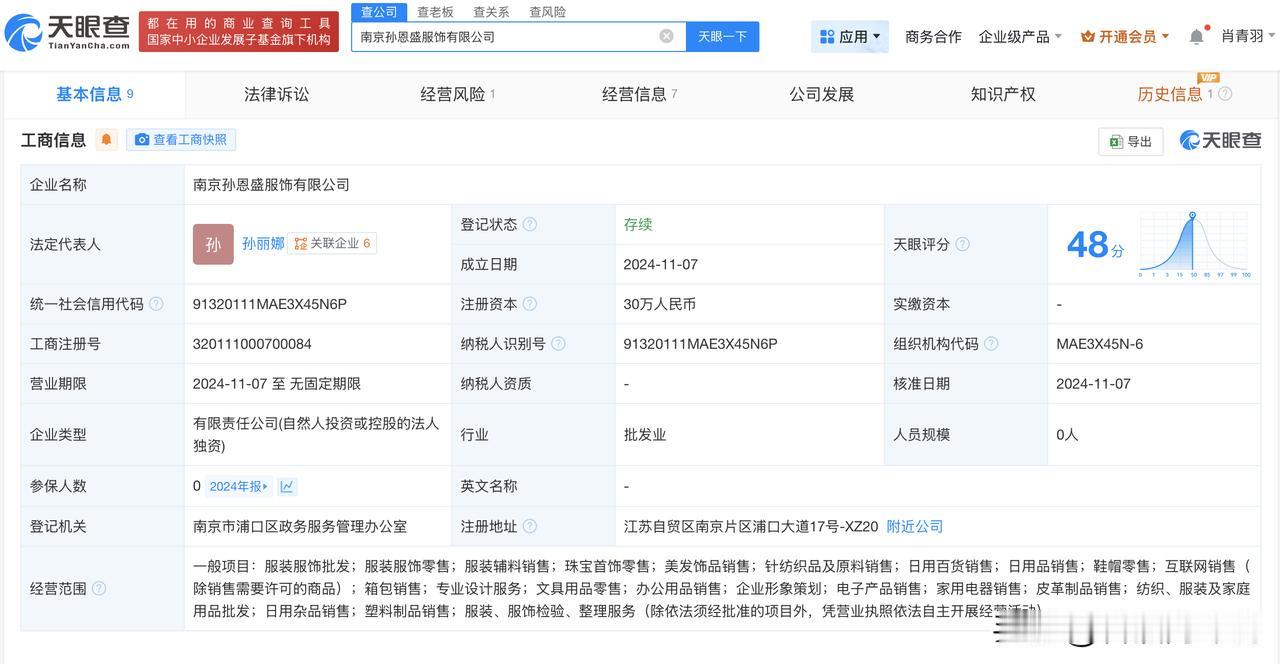Select registration number 320111000700084
Viewport: 1280px width, 664px height.
(252, 344)
